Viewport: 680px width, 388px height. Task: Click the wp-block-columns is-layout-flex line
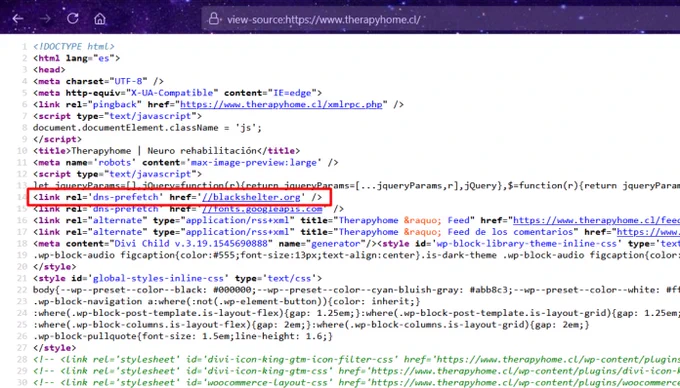[311, 325]
